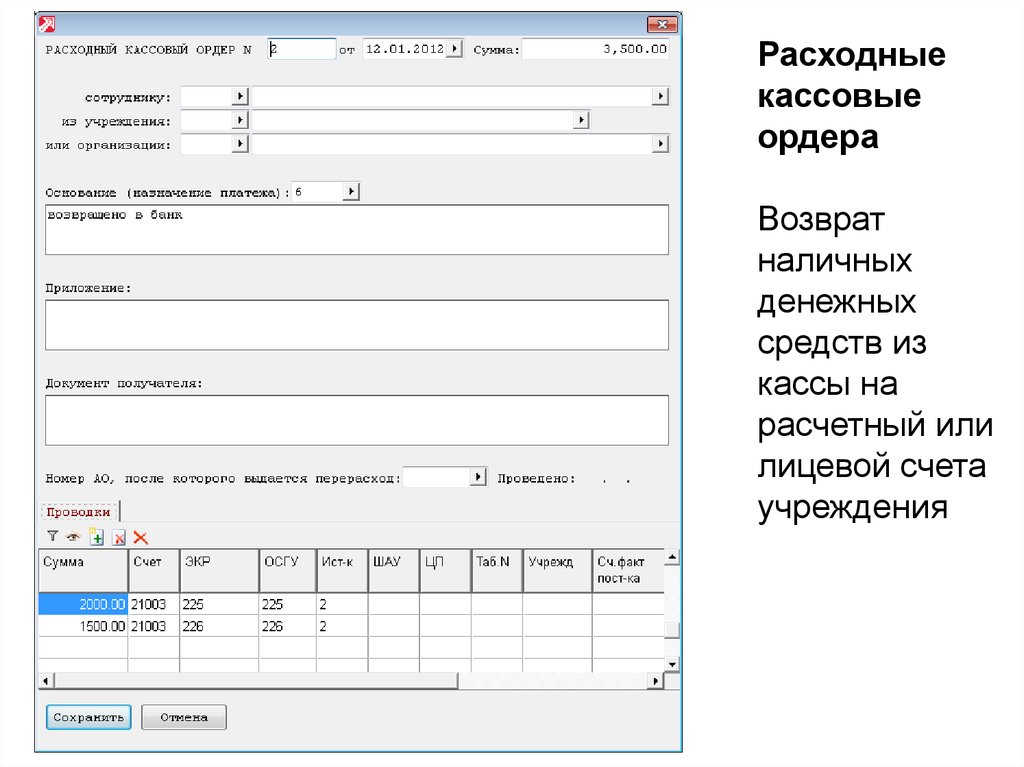The width and height of the screenshot is (1024, 767).
Task: Click the large red X icon in Проводки toolbar
Action: point(140,537)
